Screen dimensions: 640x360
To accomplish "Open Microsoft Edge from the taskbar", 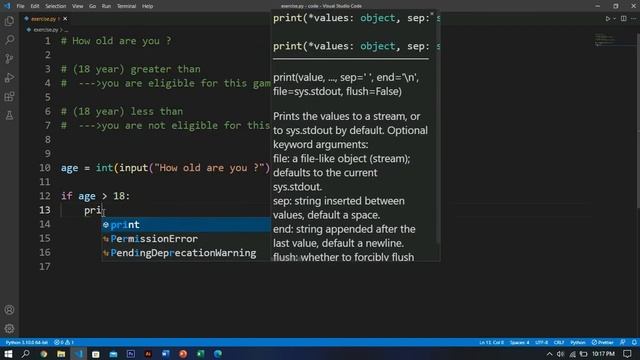I will [x=218, y=354].
